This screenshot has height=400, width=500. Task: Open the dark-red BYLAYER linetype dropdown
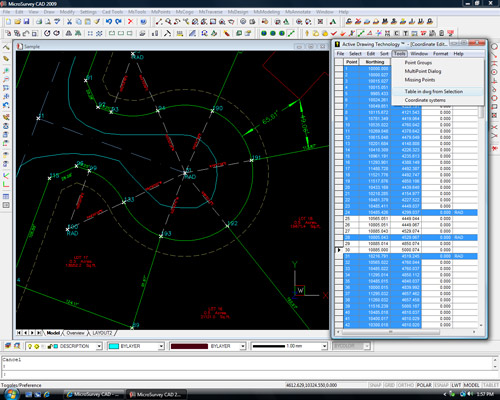(243, 346)
